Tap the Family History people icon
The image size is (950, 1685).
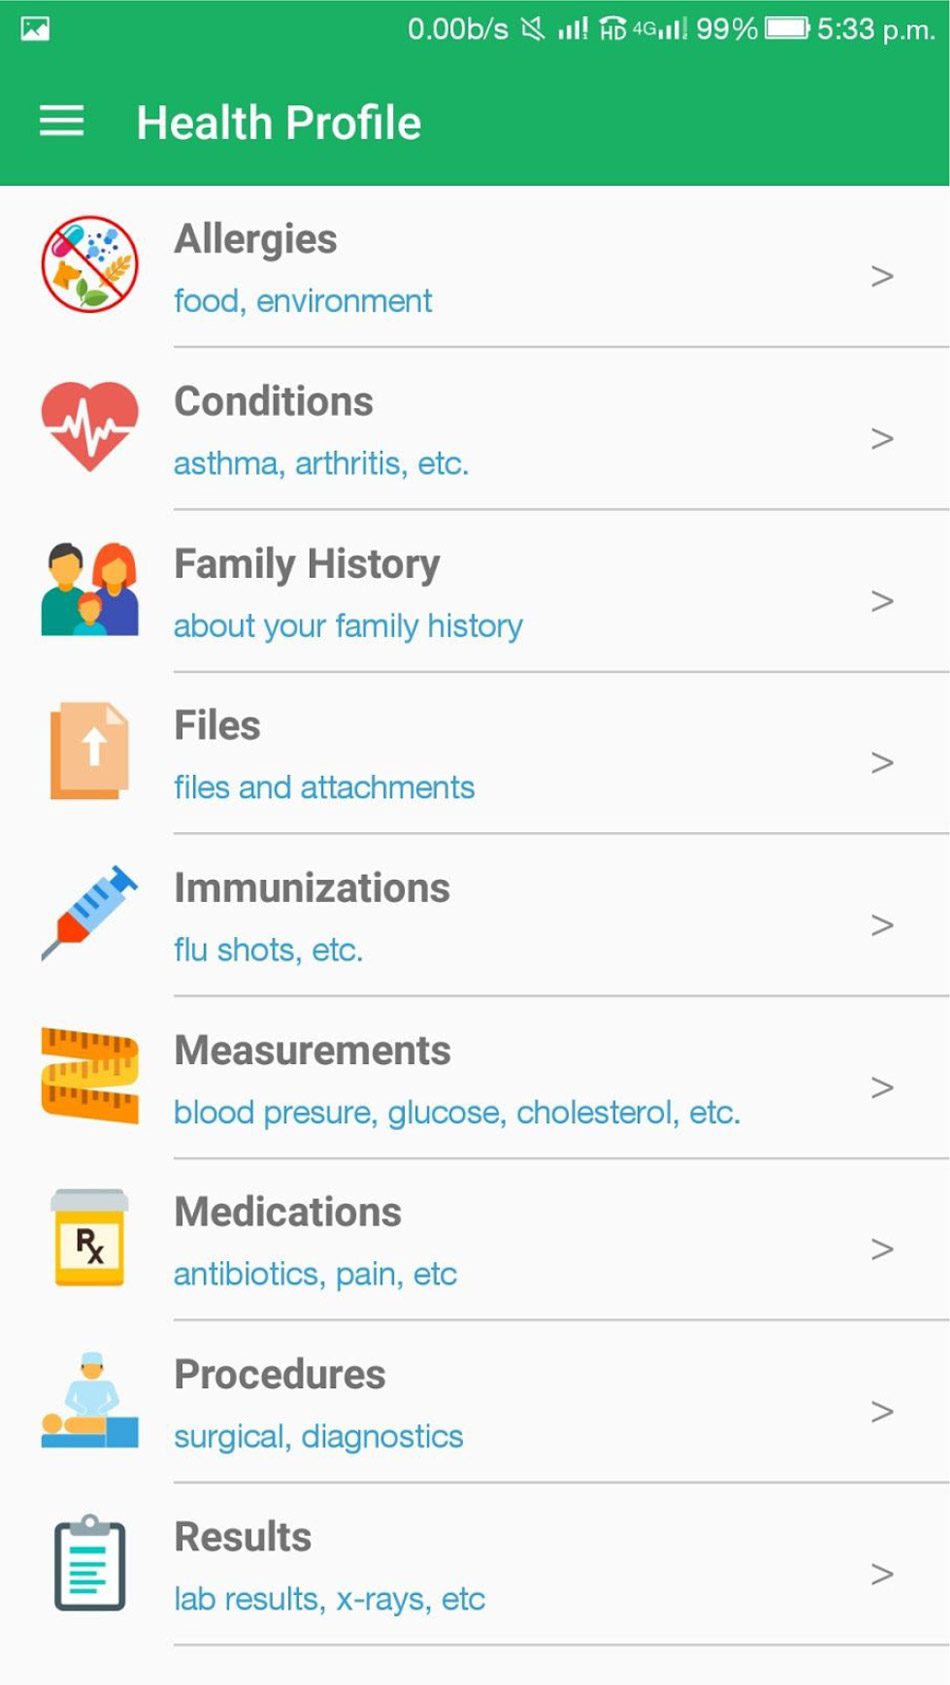(90, 590)
